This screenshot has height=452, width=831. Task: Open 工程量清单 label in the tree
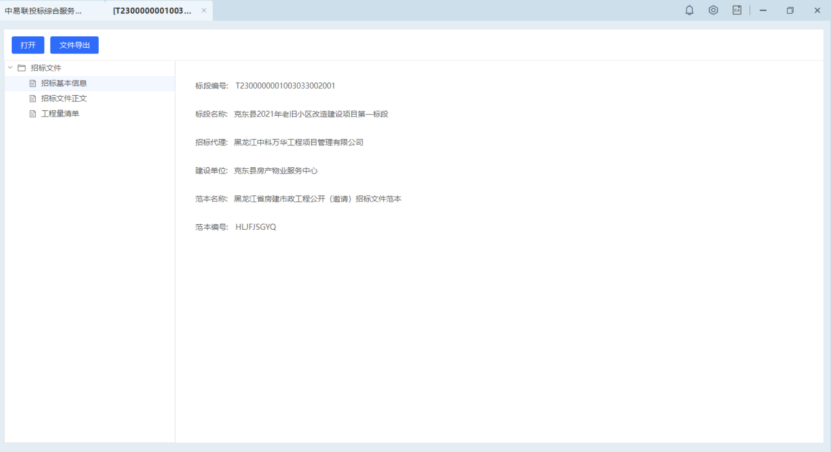tap(60, 114)
